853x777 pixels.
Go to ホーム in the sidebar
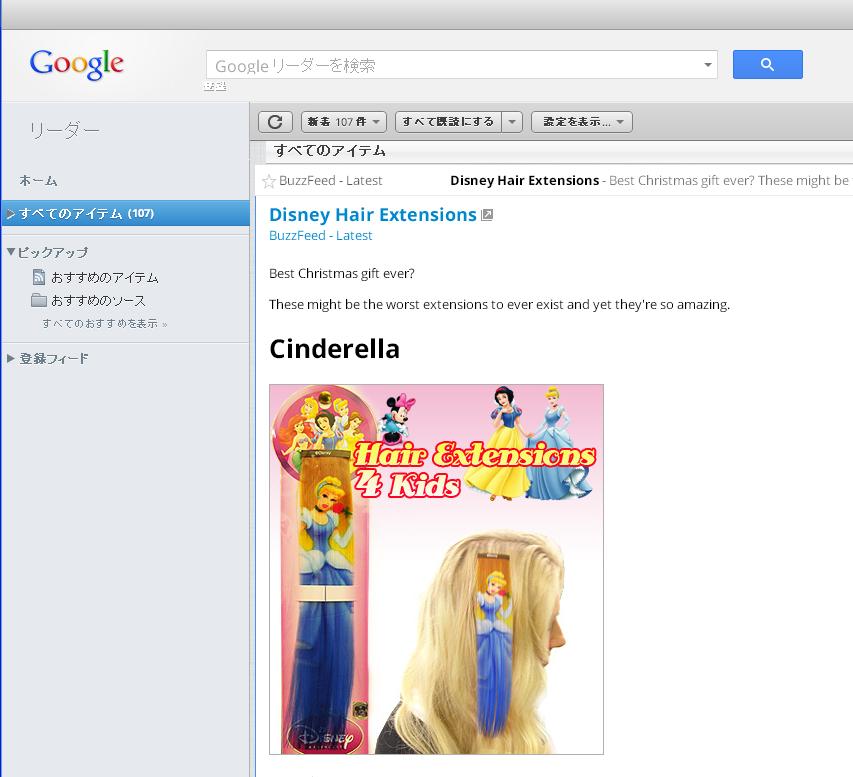pyautogui.click(x=38, y=180)
